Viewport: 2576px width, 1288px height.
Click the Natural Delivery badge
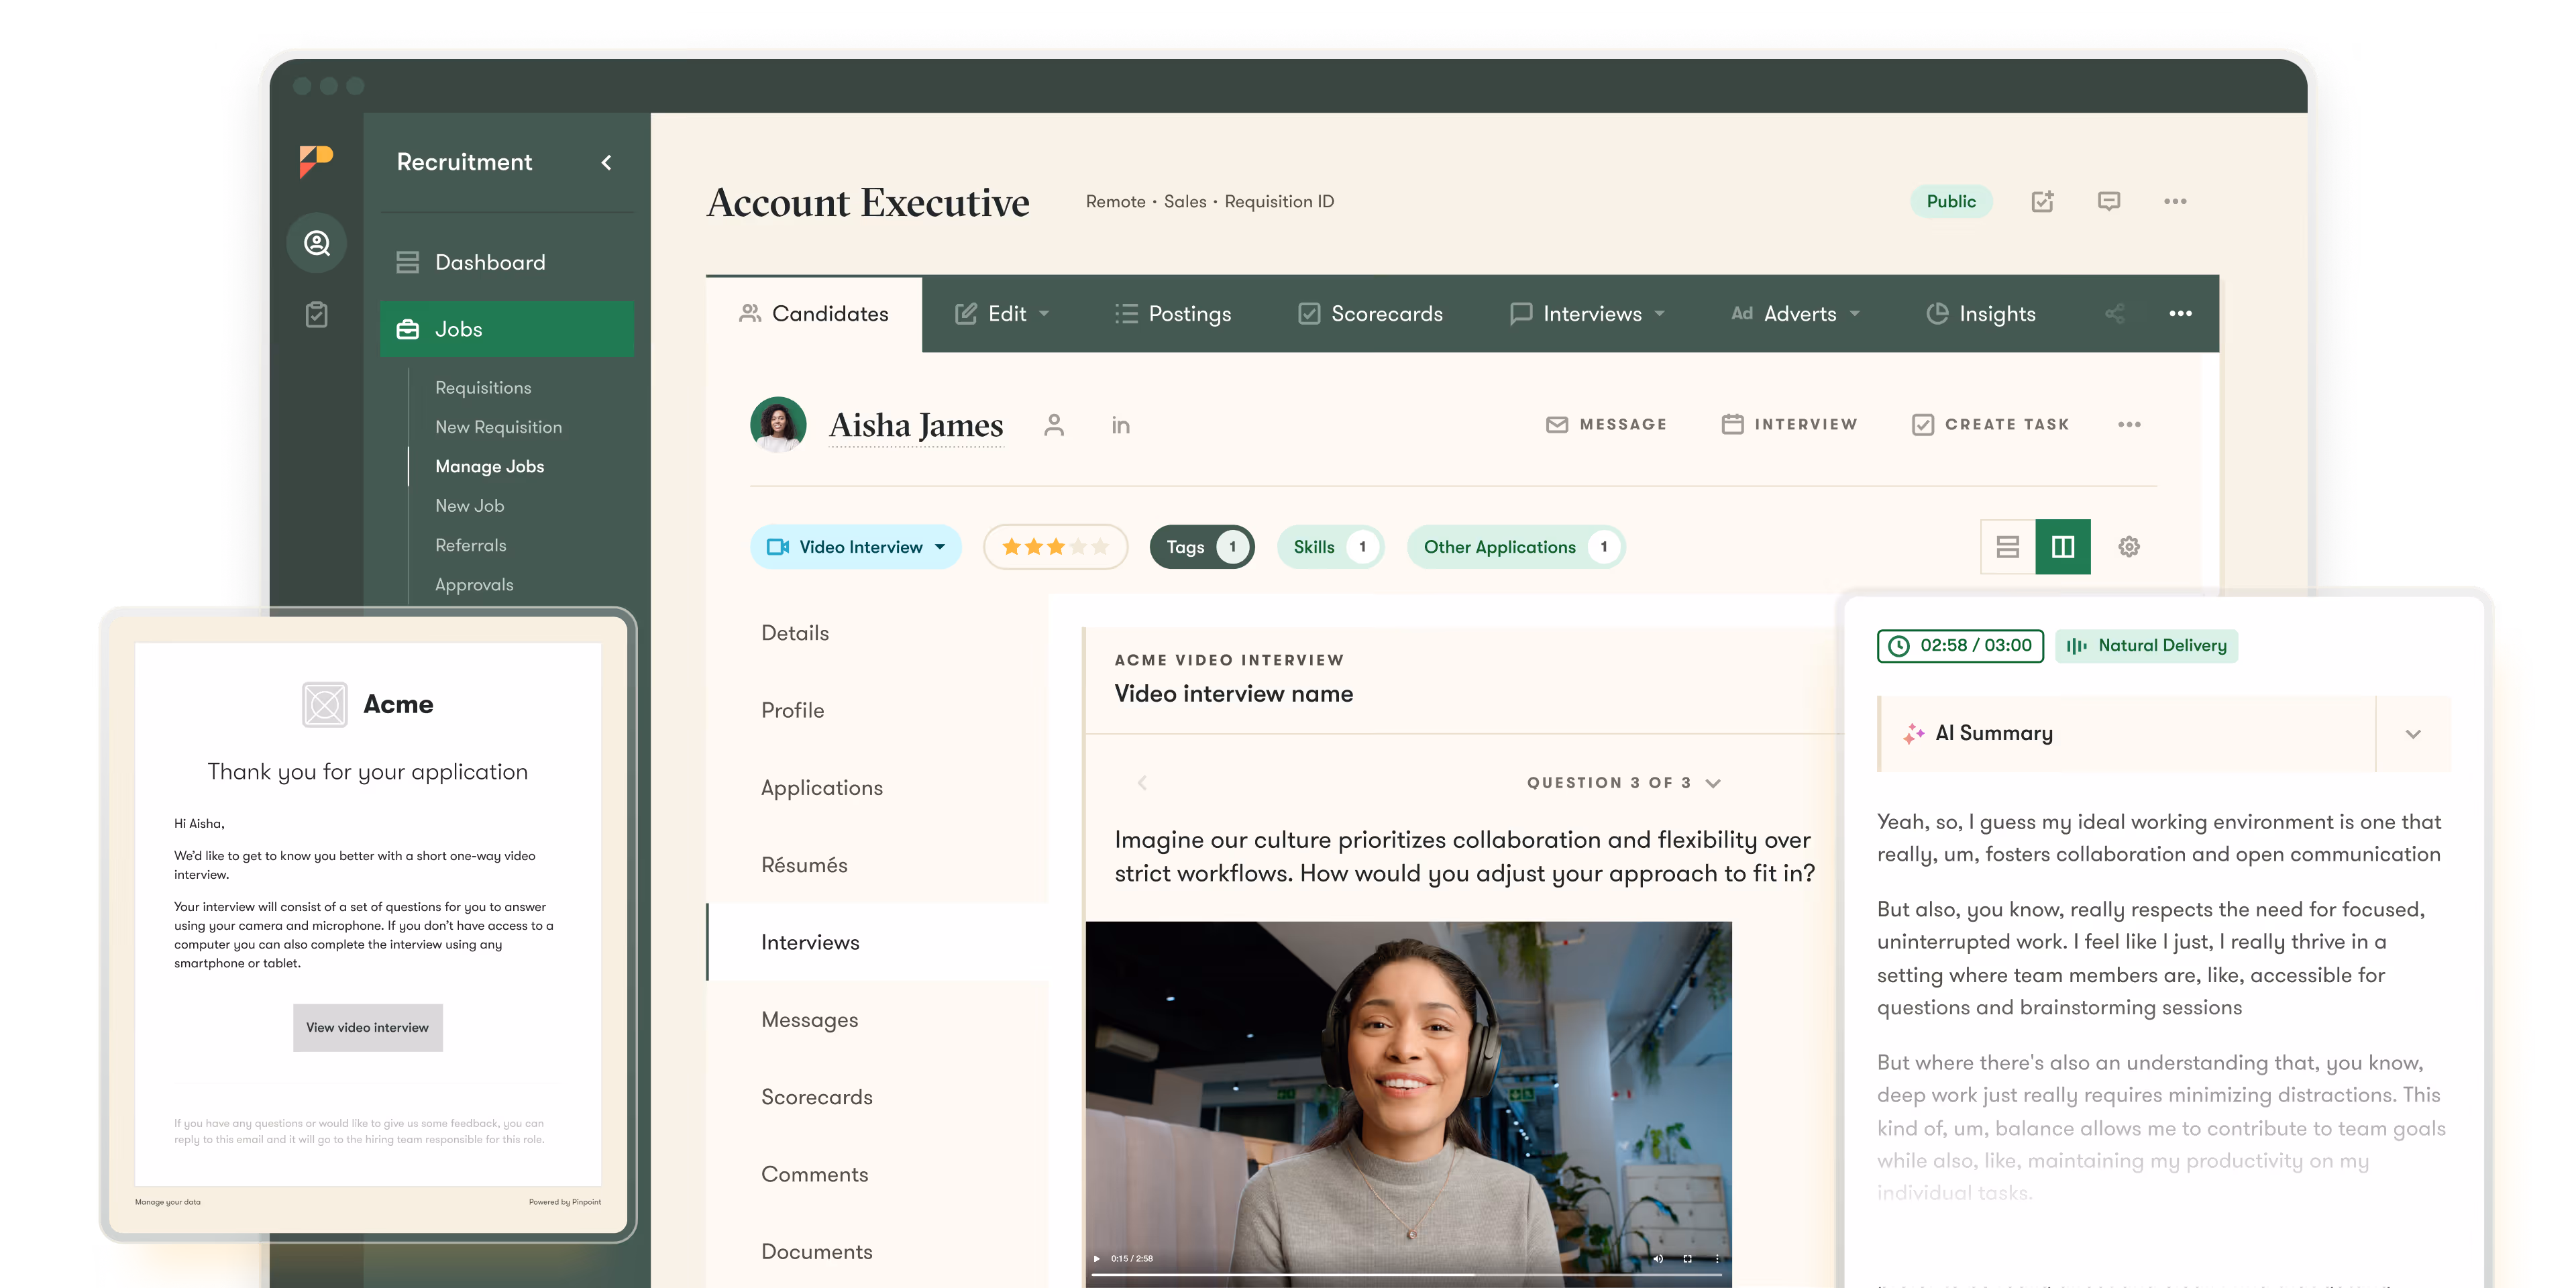[2146, 646]
